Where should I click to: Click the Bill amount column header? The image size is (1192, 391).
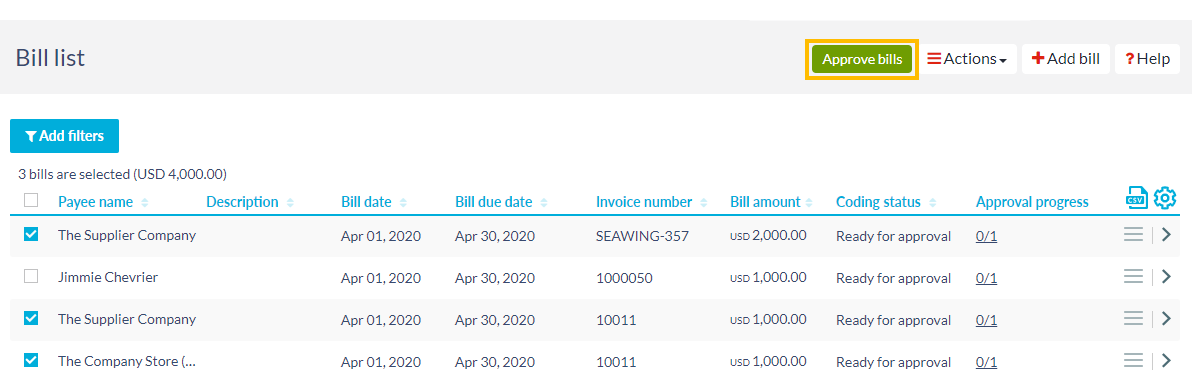click(765, 202)
